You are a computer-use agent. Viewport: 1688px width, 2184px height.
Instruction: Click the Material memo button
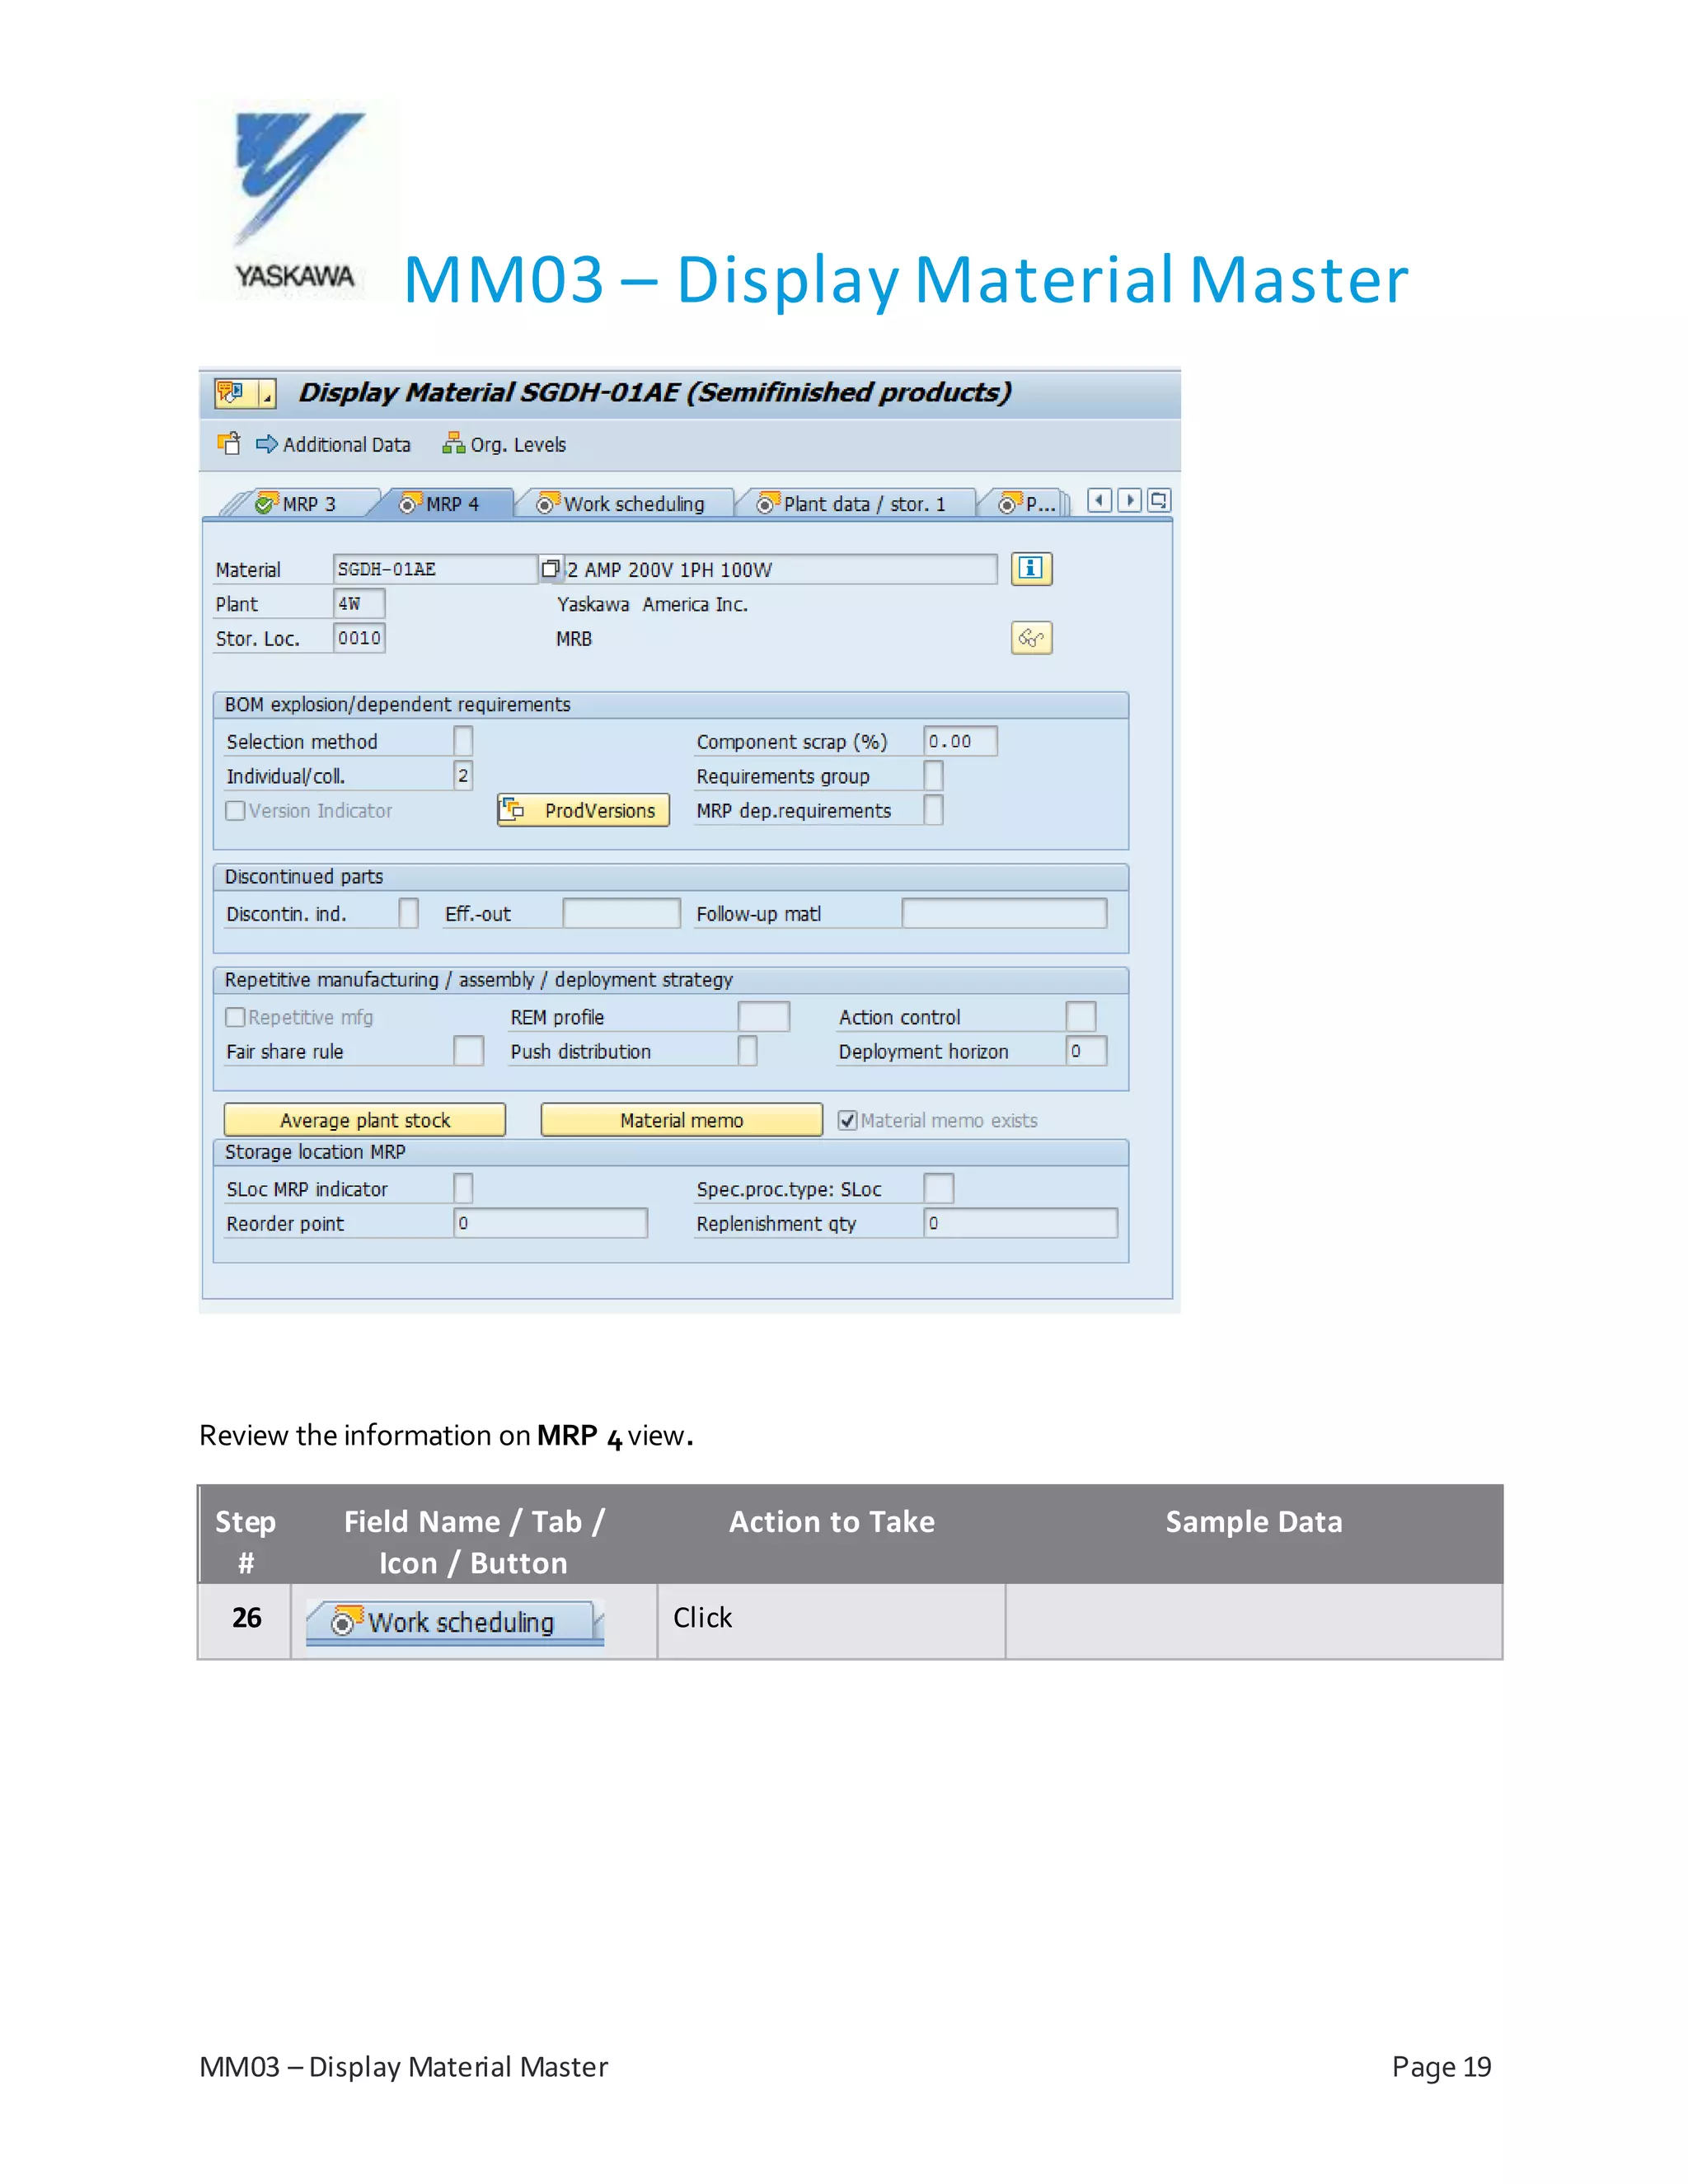pyautogui.click(x=682, y=1120)
